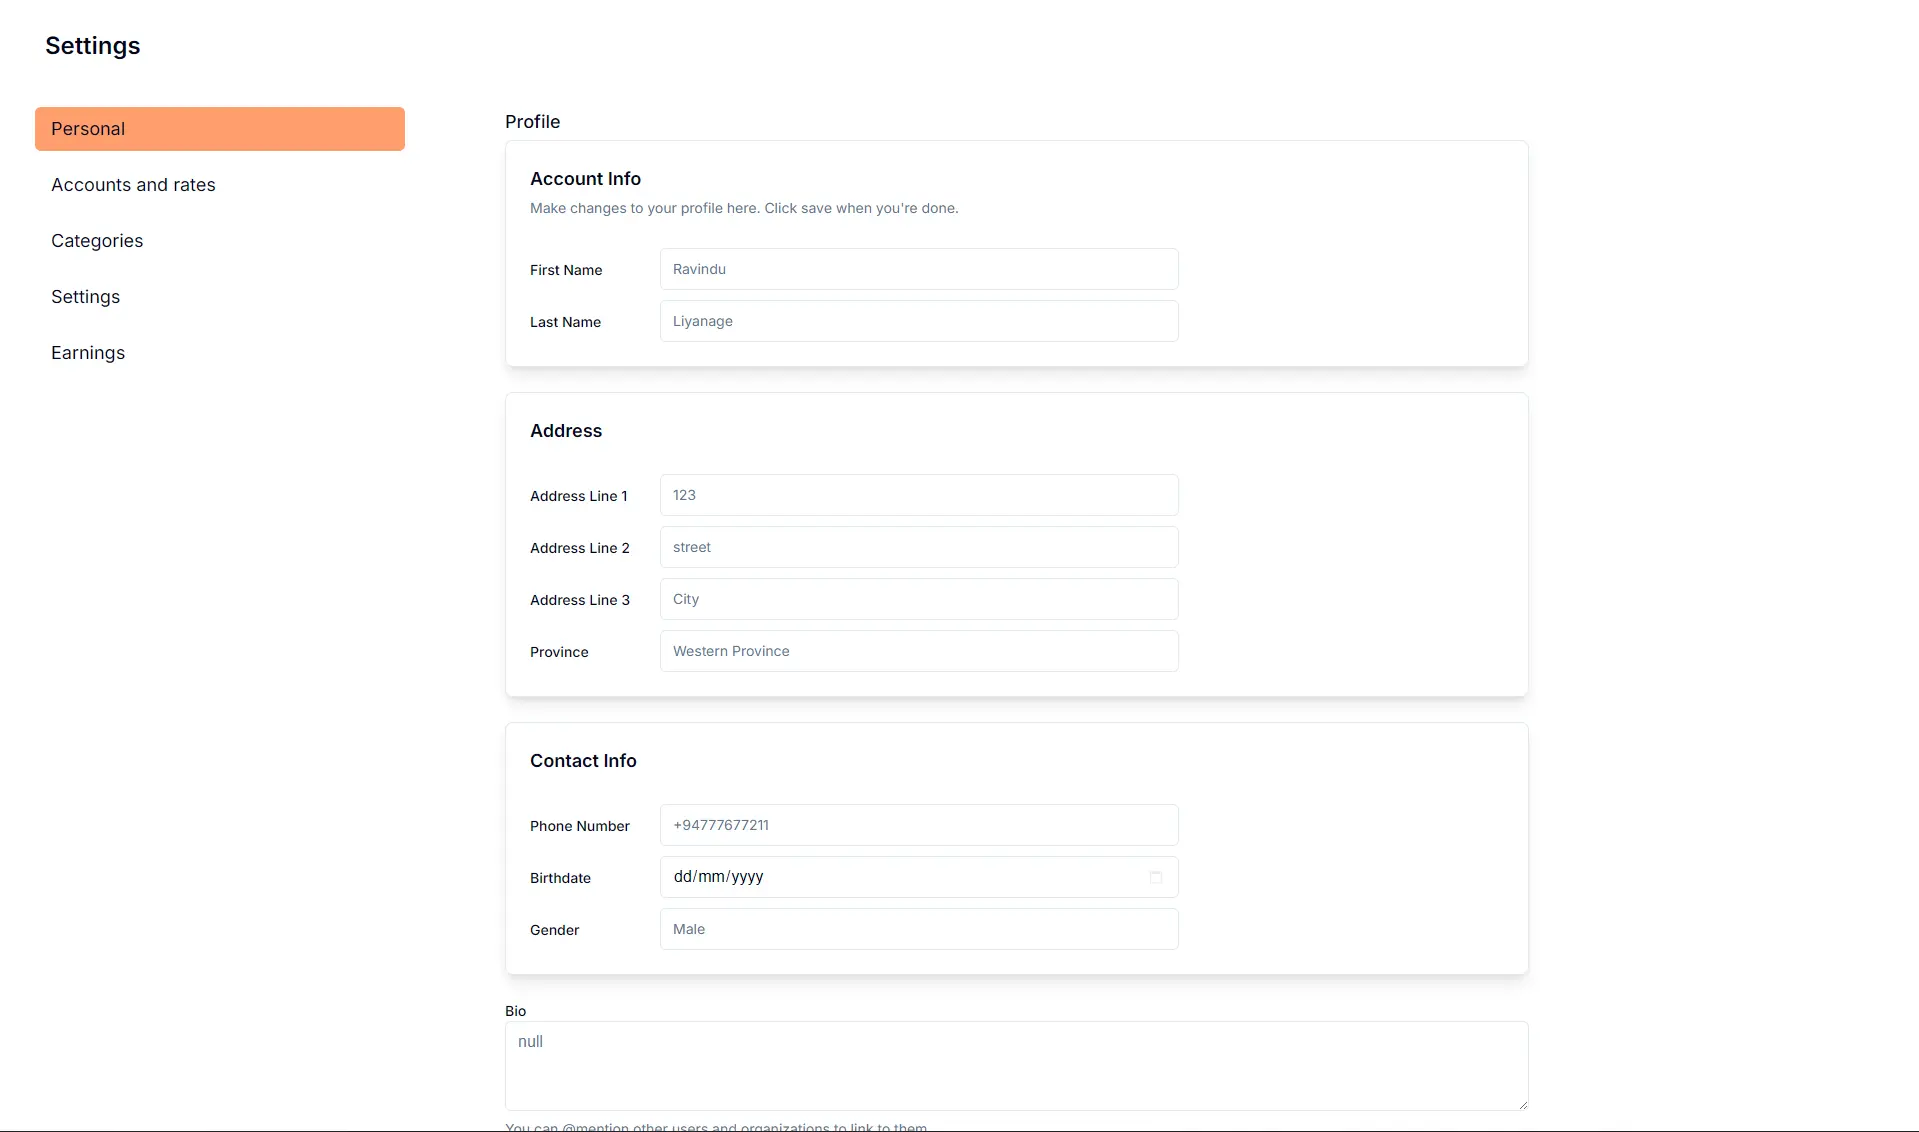The height and width of the screenshot is (1132, 1919).
Task: Select the mm segment of Birthdate
Action: coord(711,877)
